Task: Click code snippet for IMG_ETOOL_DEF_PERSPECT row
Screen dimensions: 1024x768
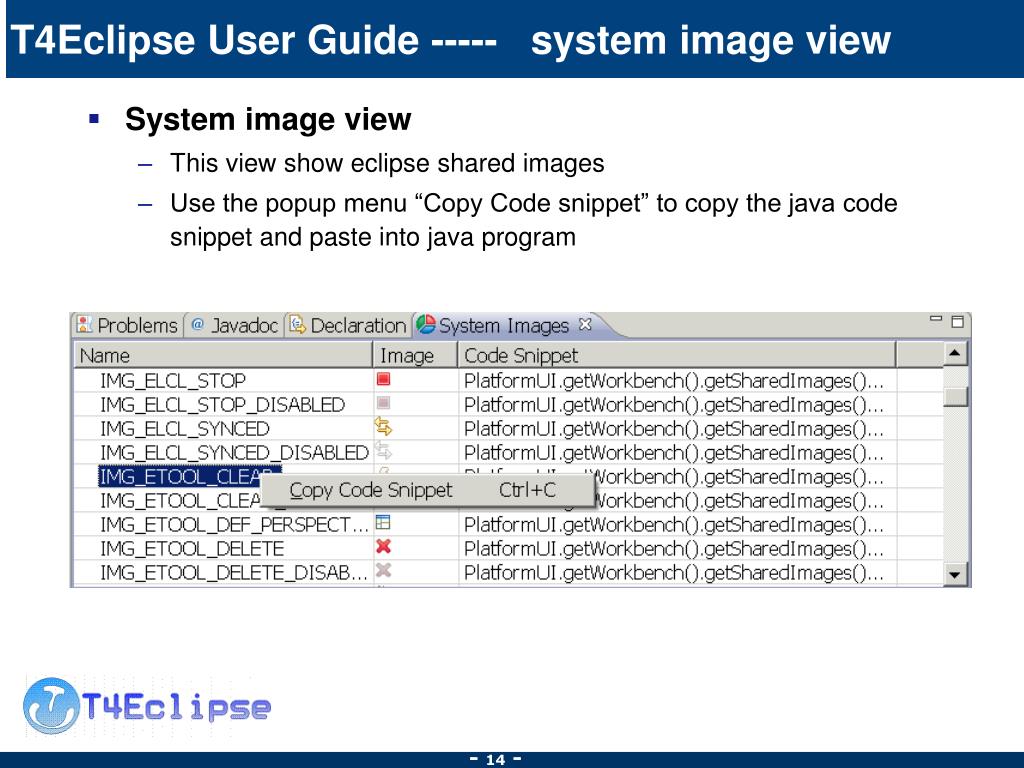Action: click(x=673, y=524)
